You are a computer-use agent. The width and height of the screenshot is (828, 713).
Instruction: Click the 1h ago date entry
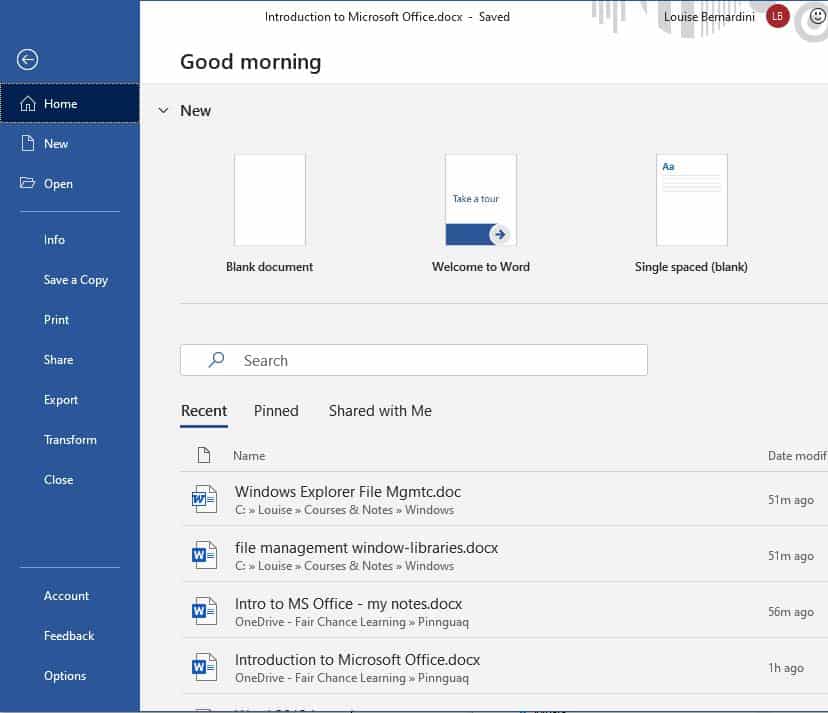tap(786, 668)
